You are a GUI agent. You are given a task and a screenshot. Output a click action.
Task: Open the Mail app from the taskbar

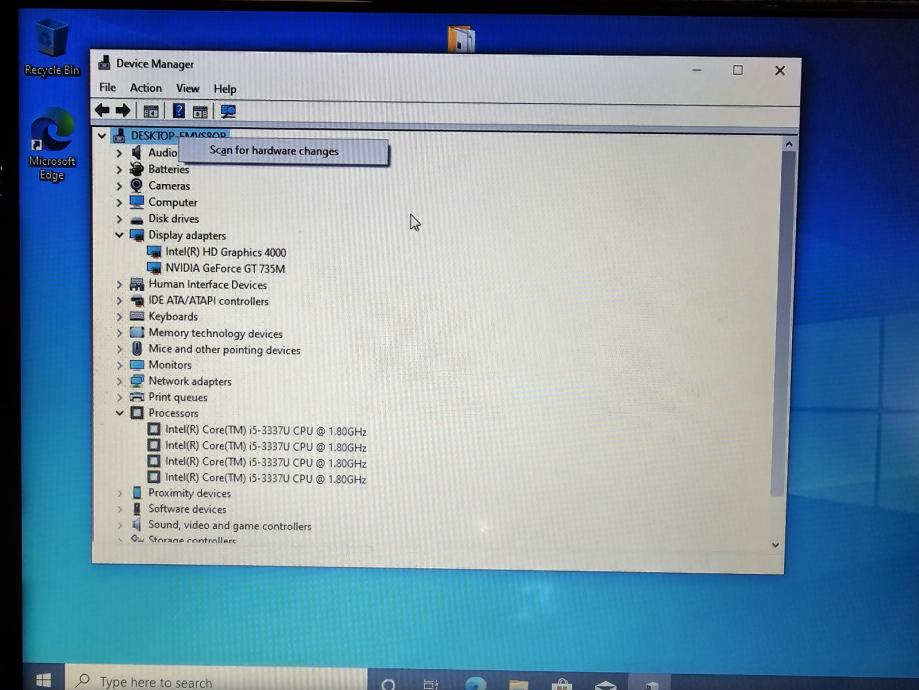605,684
